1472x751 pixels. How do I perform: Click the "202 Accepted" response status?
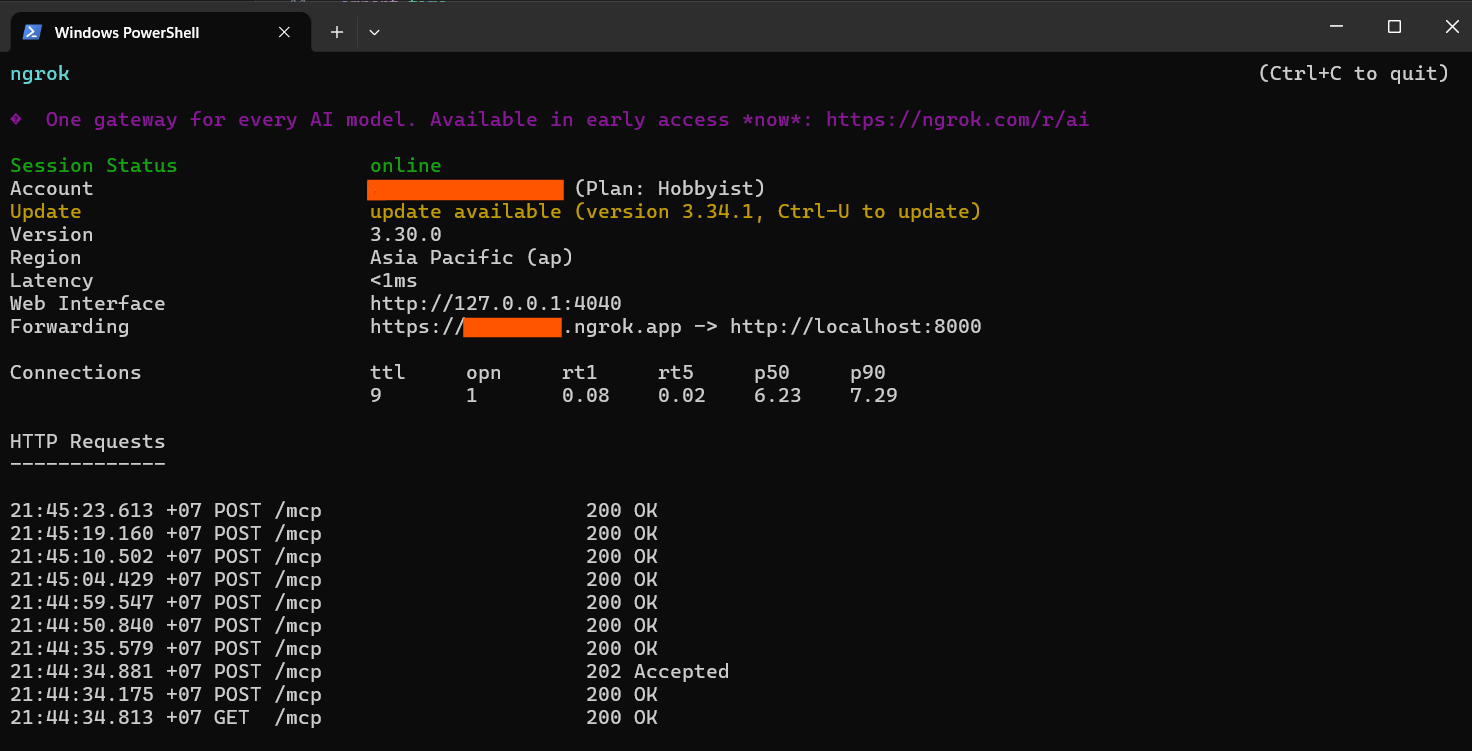tap(658, 672)
